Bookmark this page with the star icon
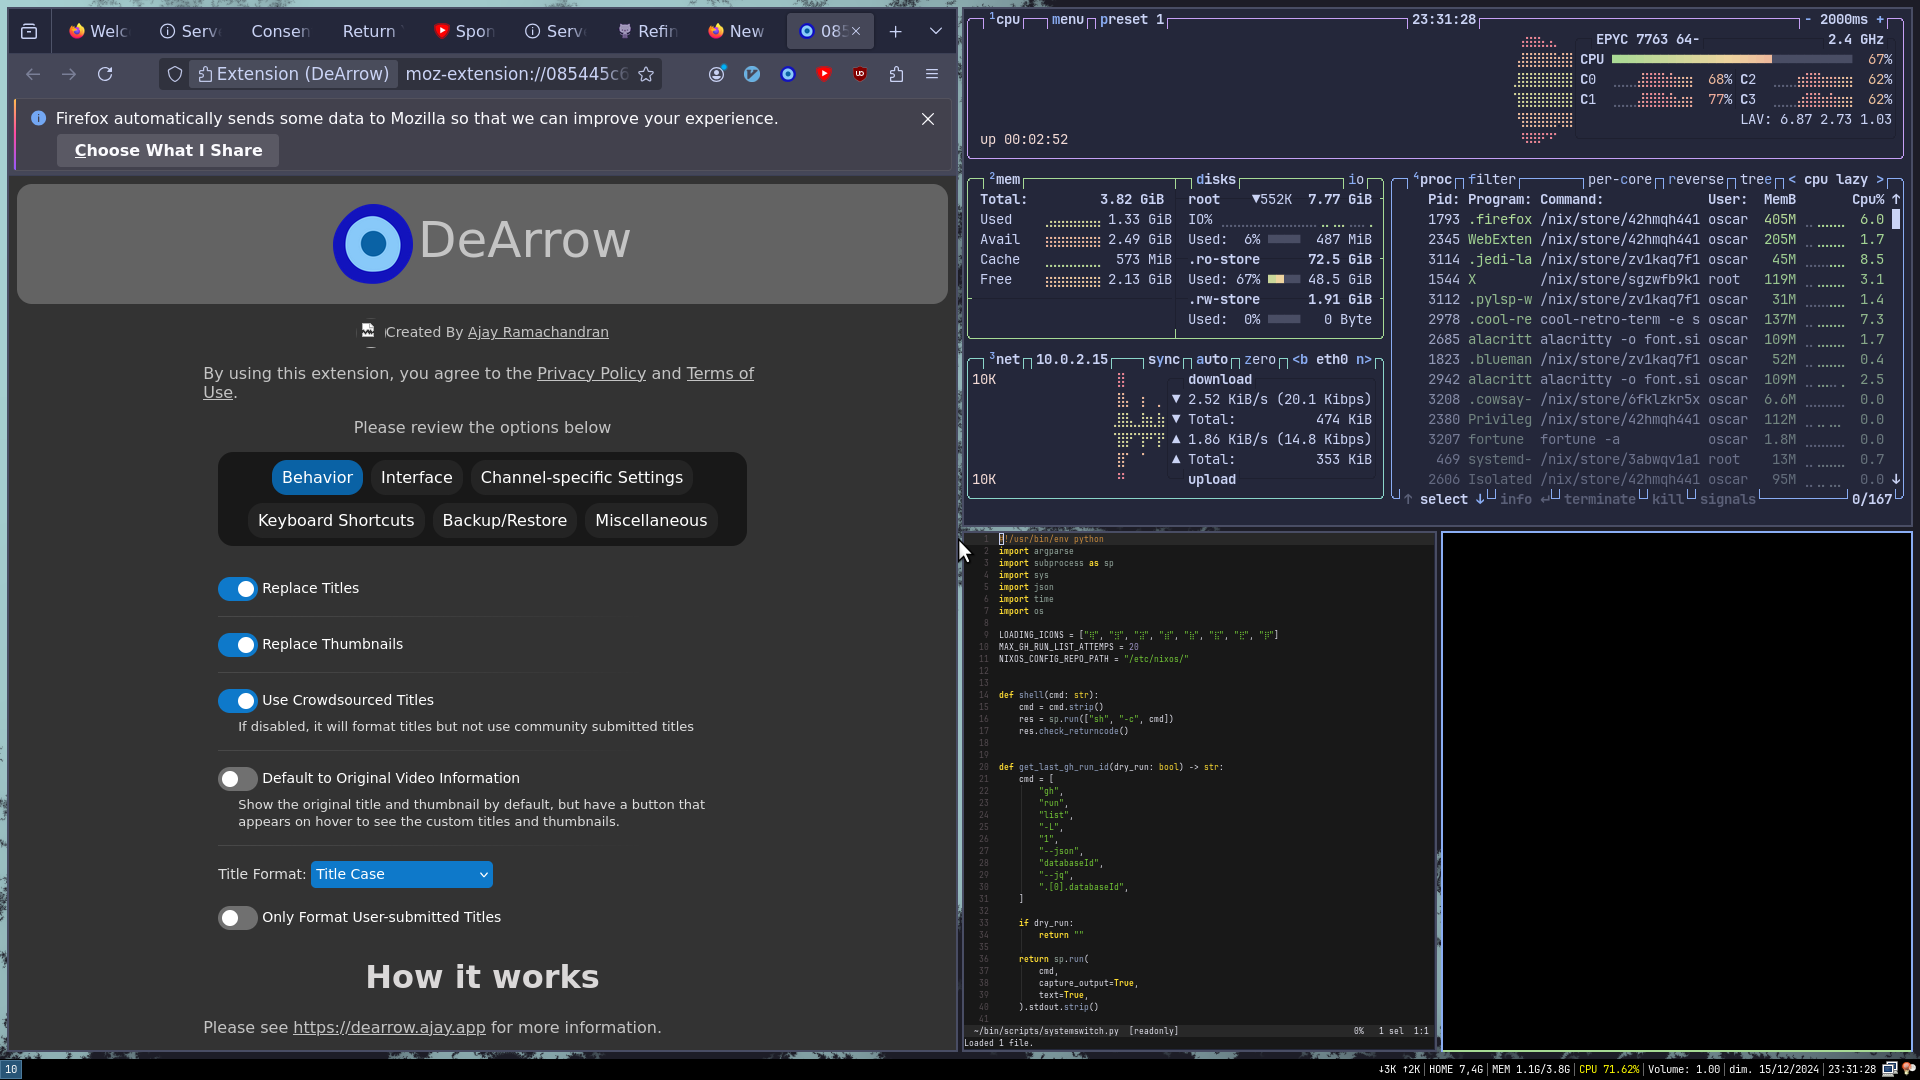1920x1080 pixels. click(x=646, y=74)
